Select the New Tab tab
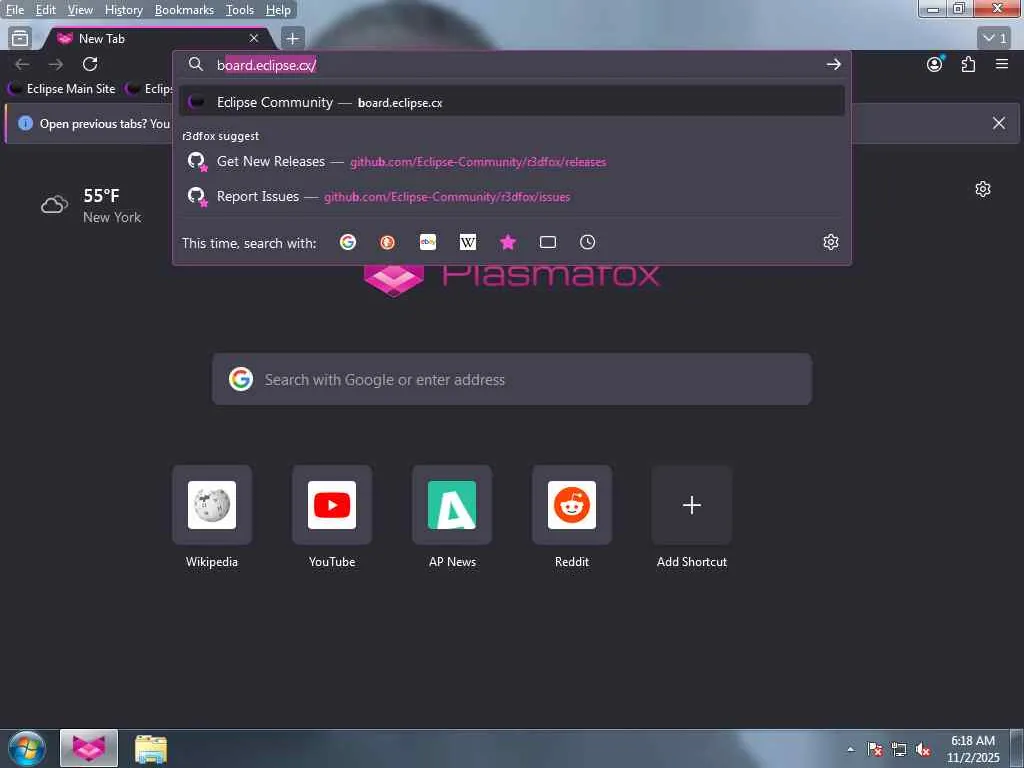 pyautogui.click(x=157, y=39)
